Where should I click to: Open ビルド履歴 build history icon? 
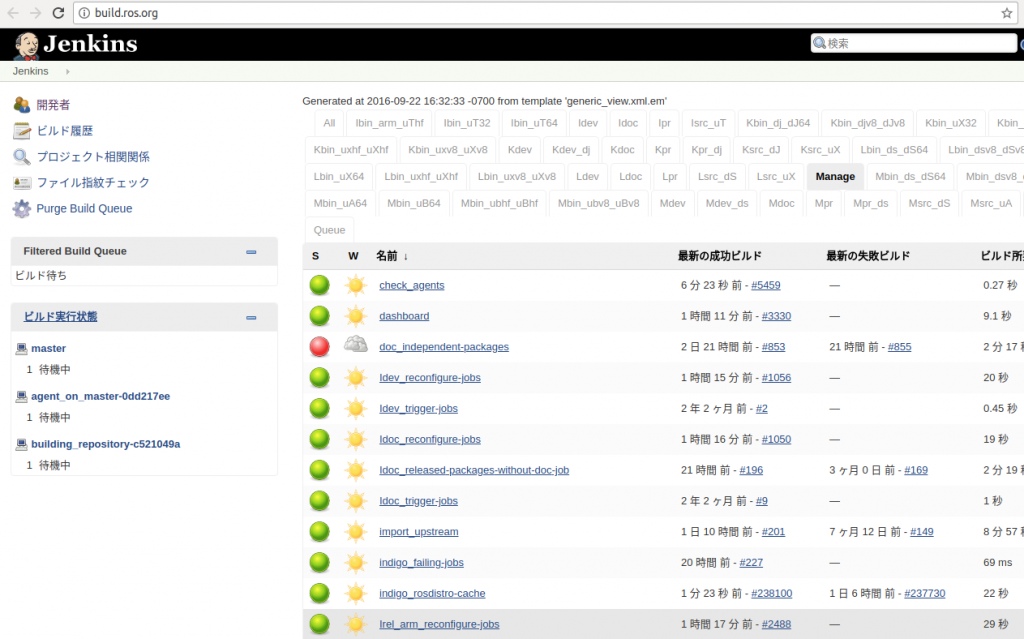coord(21,131)
